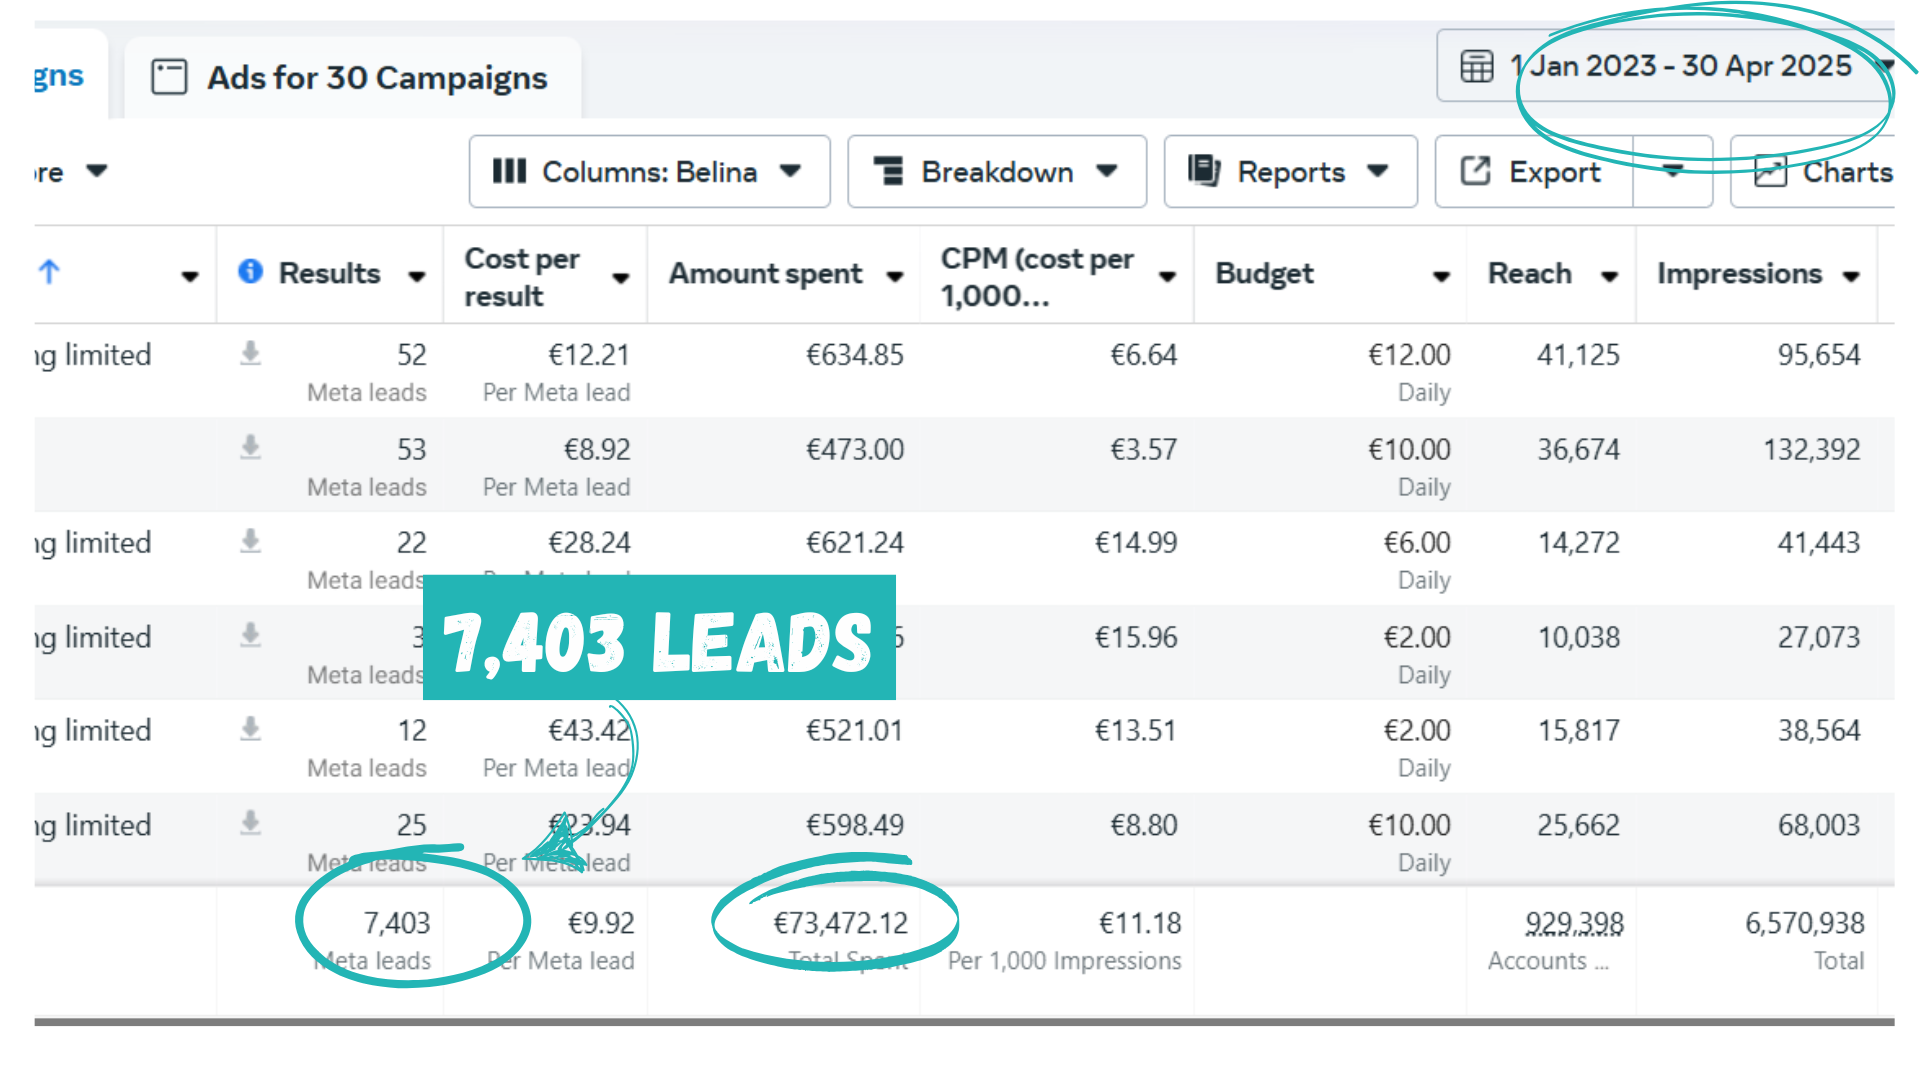Open the Export options arrow

click(1673, 171)
